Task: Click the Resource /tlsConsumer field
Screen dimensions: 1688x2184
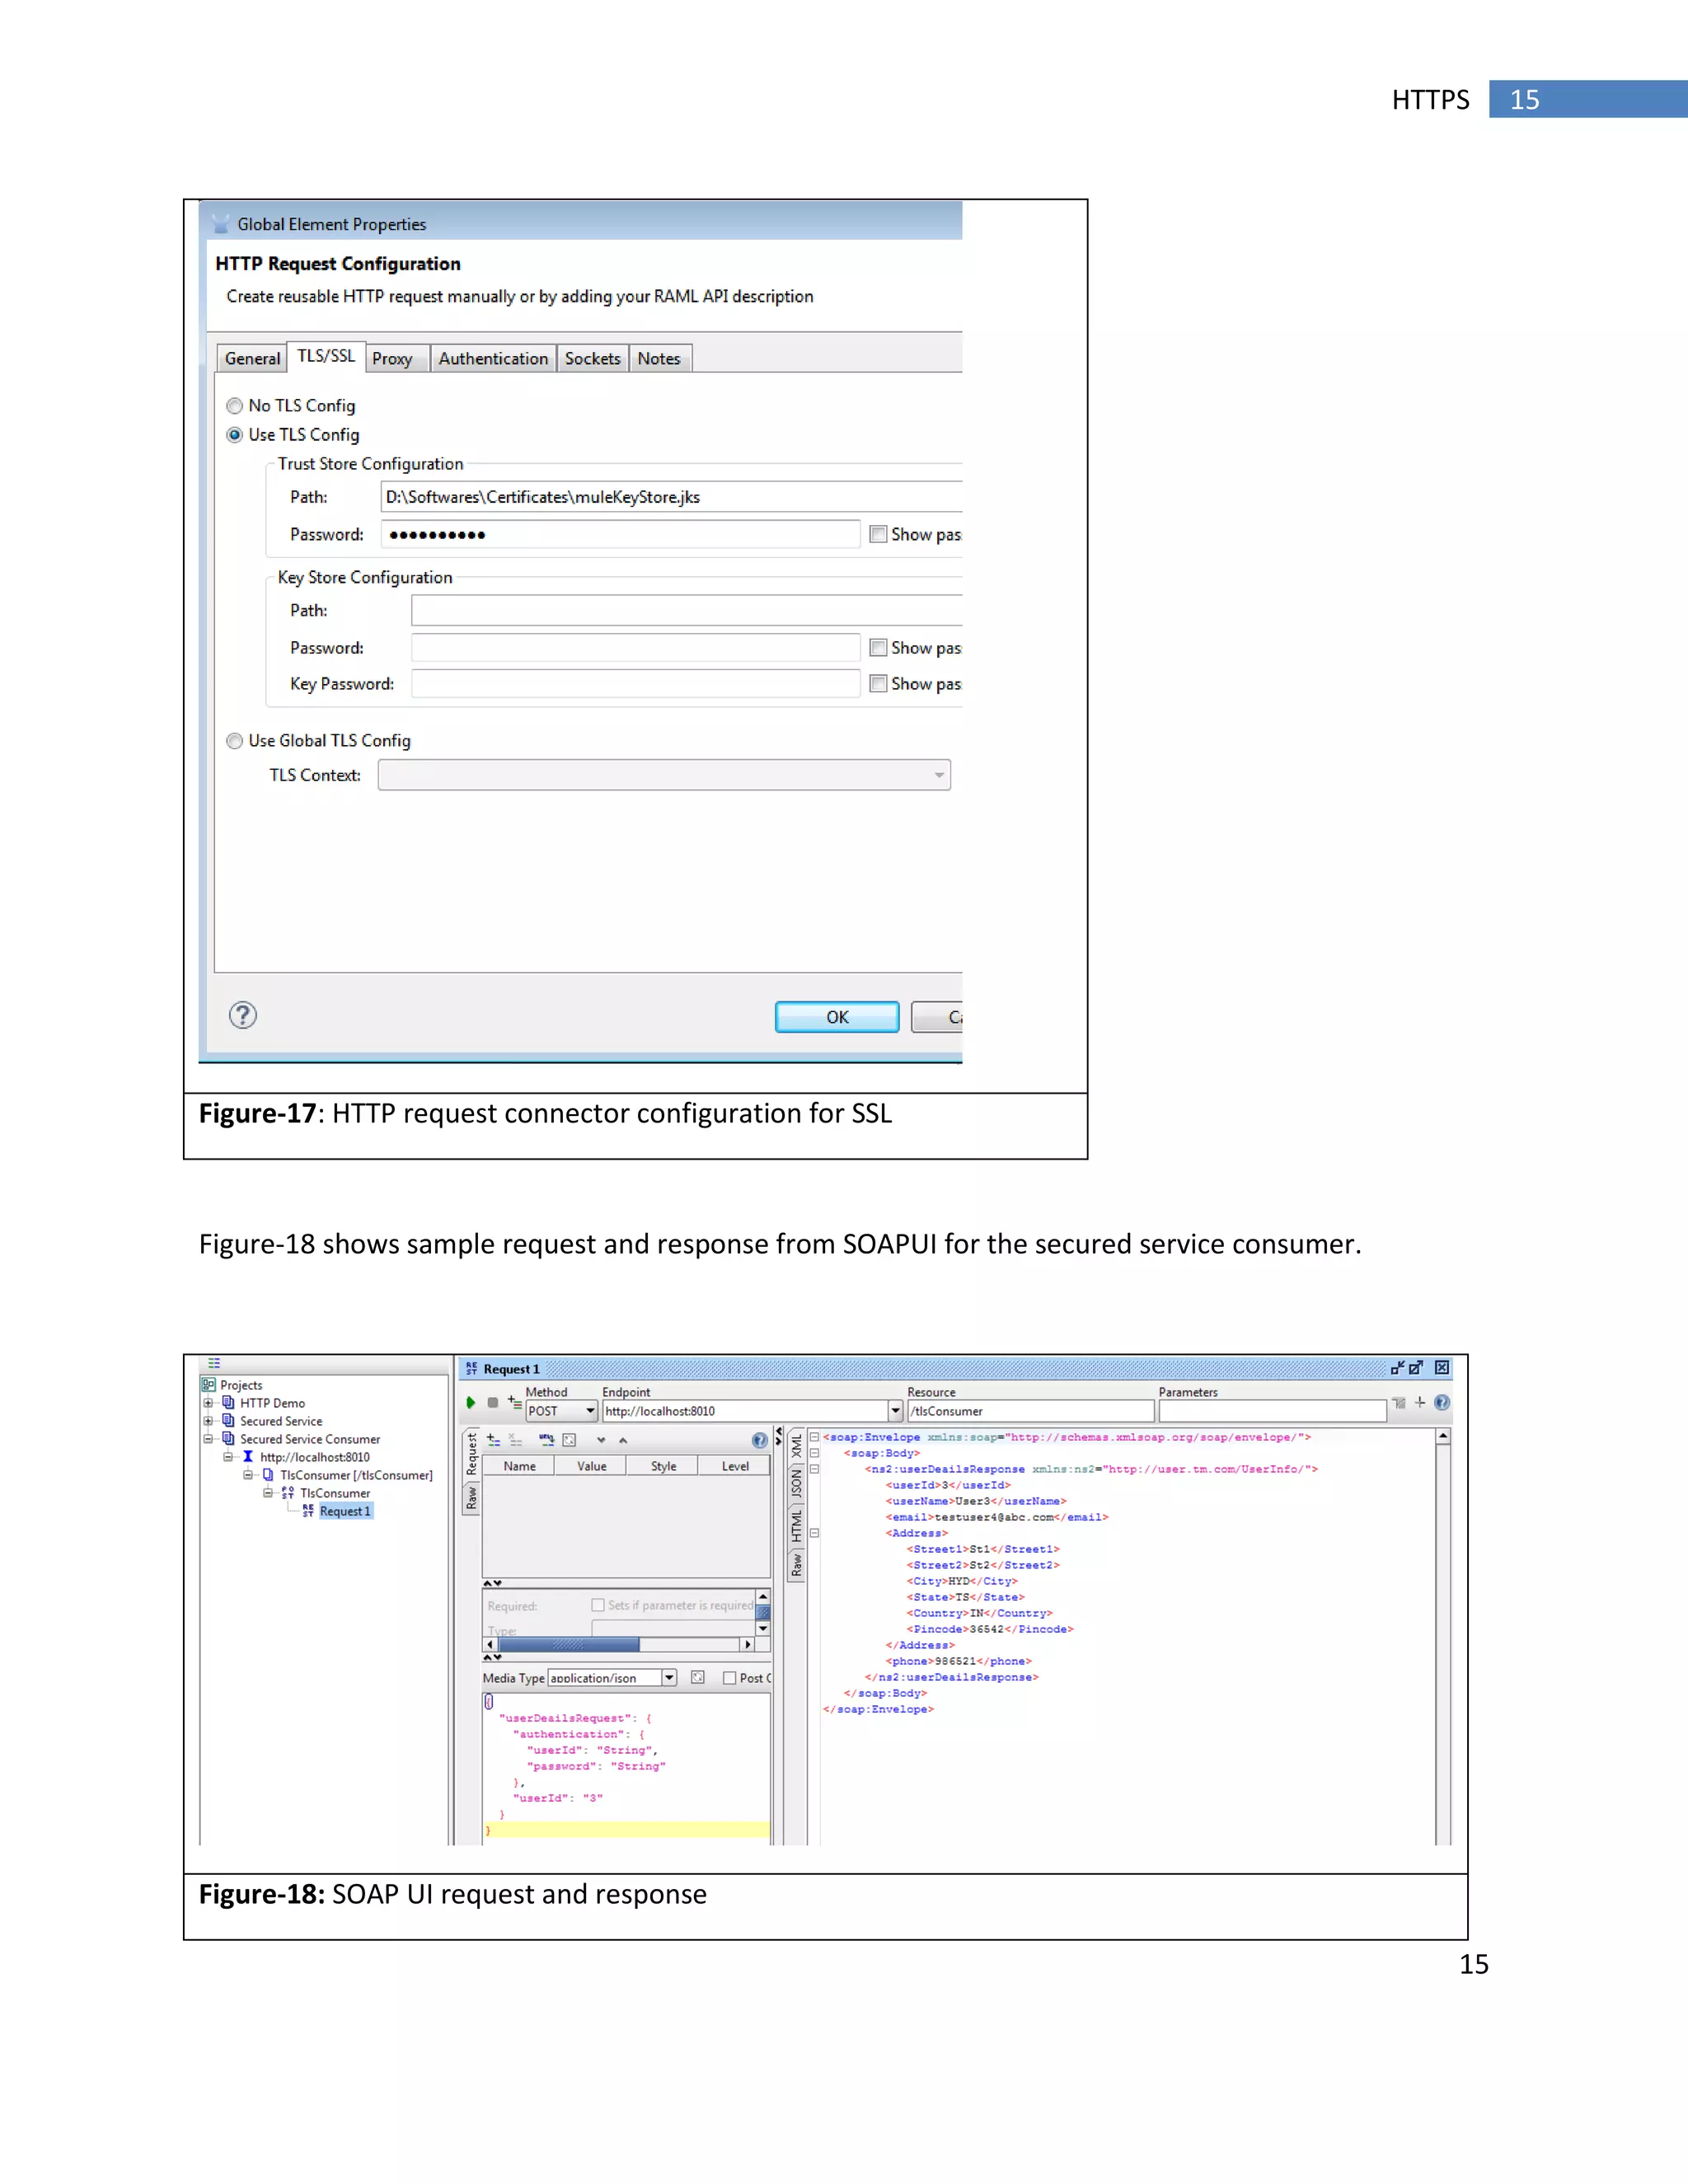Action: click(x=1031, y=1411)
